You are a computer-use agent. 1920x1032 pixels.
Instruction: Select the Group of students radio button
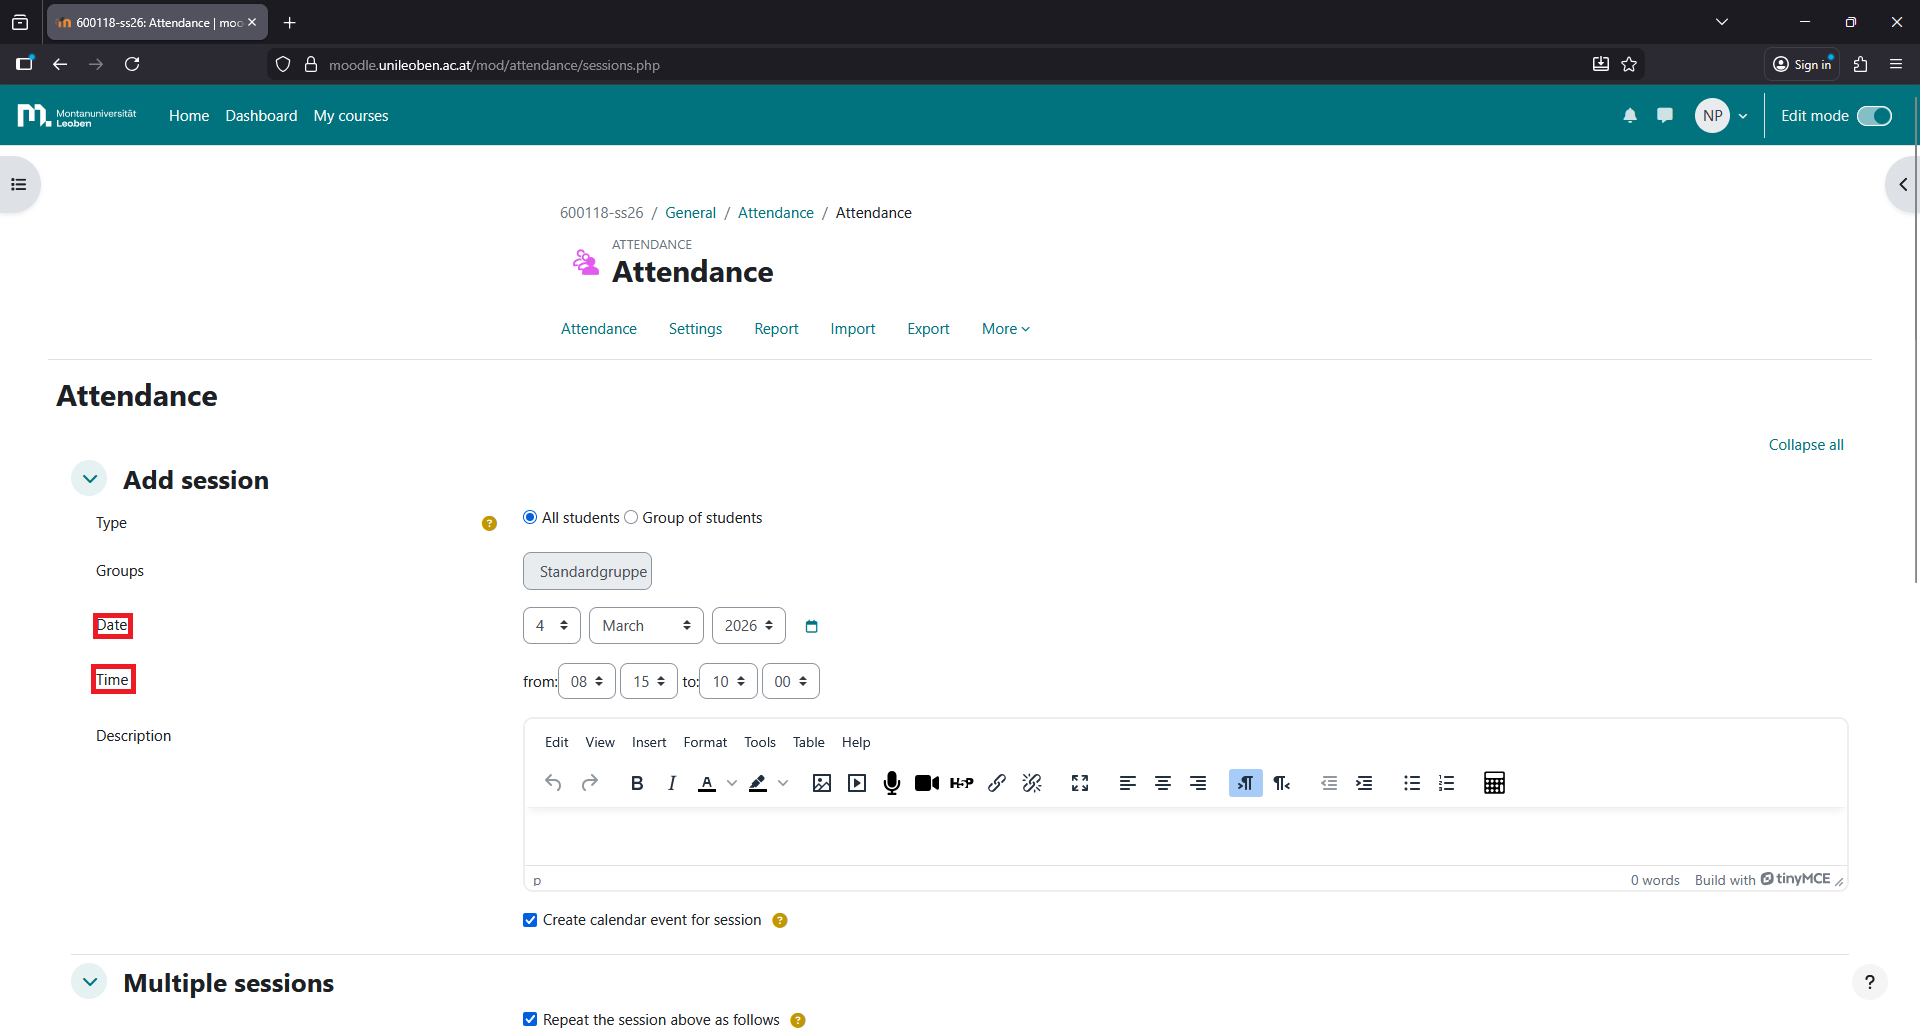[x=631, y=518]
